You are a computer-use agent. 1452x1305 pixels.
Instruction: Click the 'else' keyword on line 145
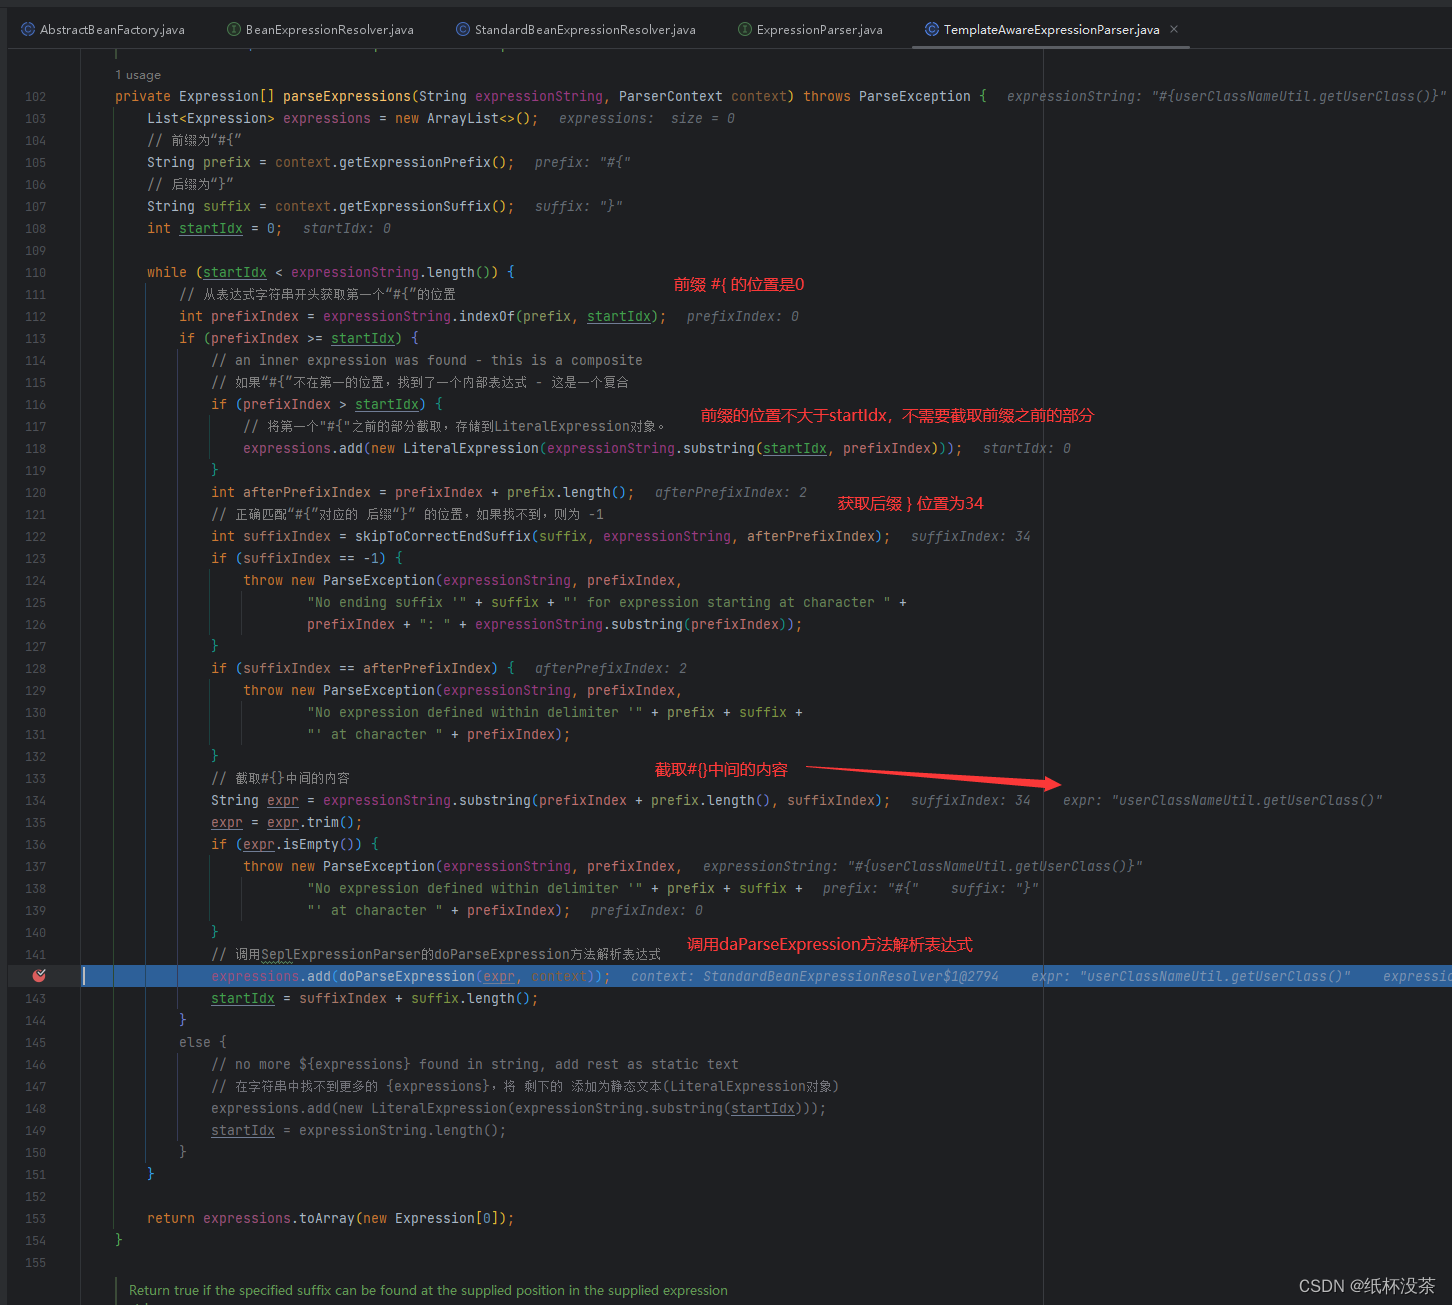coord(195,1042)
